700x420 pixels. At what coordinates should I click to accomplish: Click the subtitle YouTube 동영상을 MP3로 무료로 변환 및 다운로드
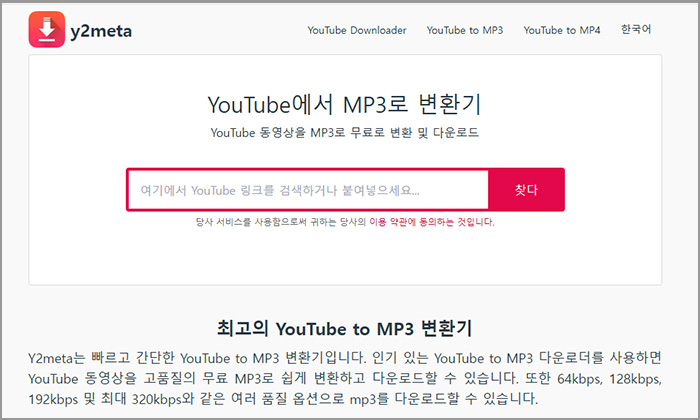[345, 133]
